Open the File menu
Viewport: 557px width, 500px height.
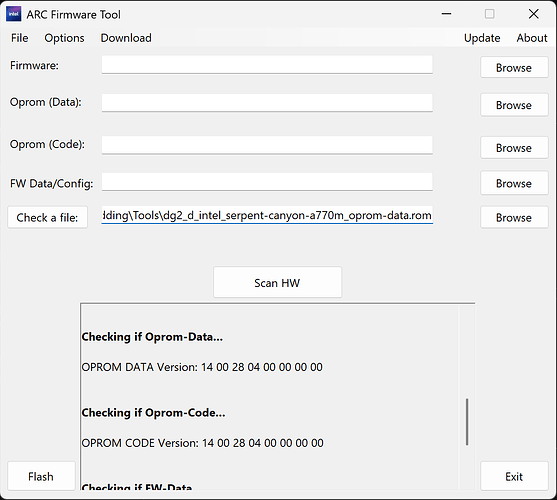coord(20,38)
